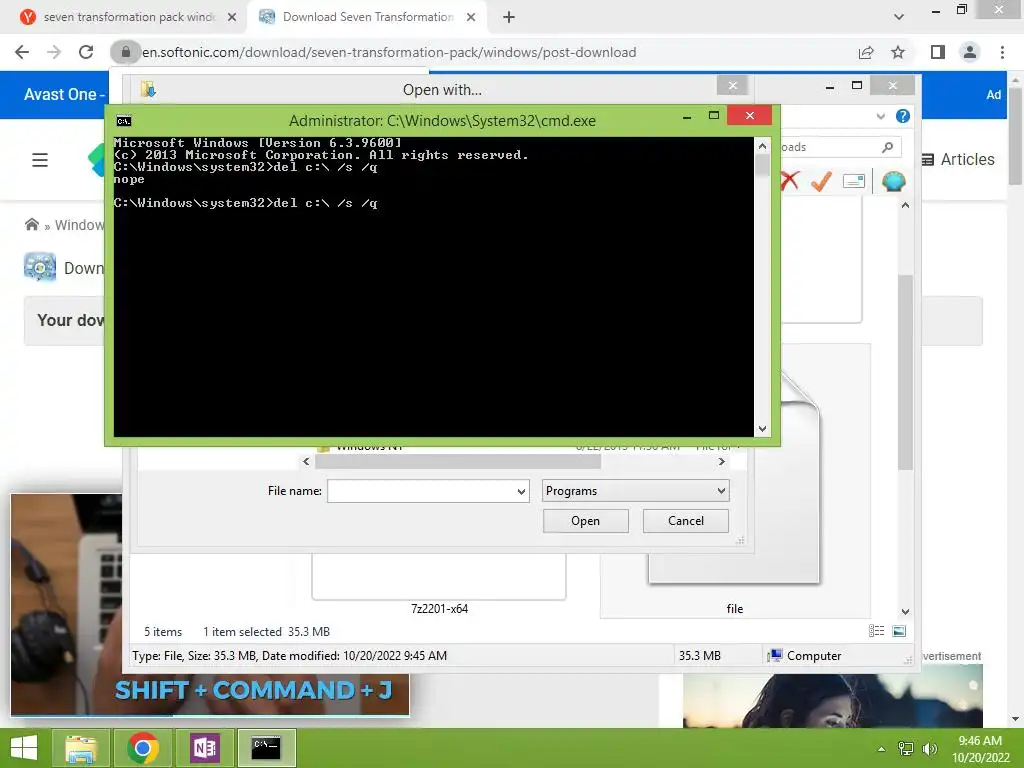This screenshot has width=1024, height=768.
Task: Switch Explorer to details view icon
Action: (876, 631)
